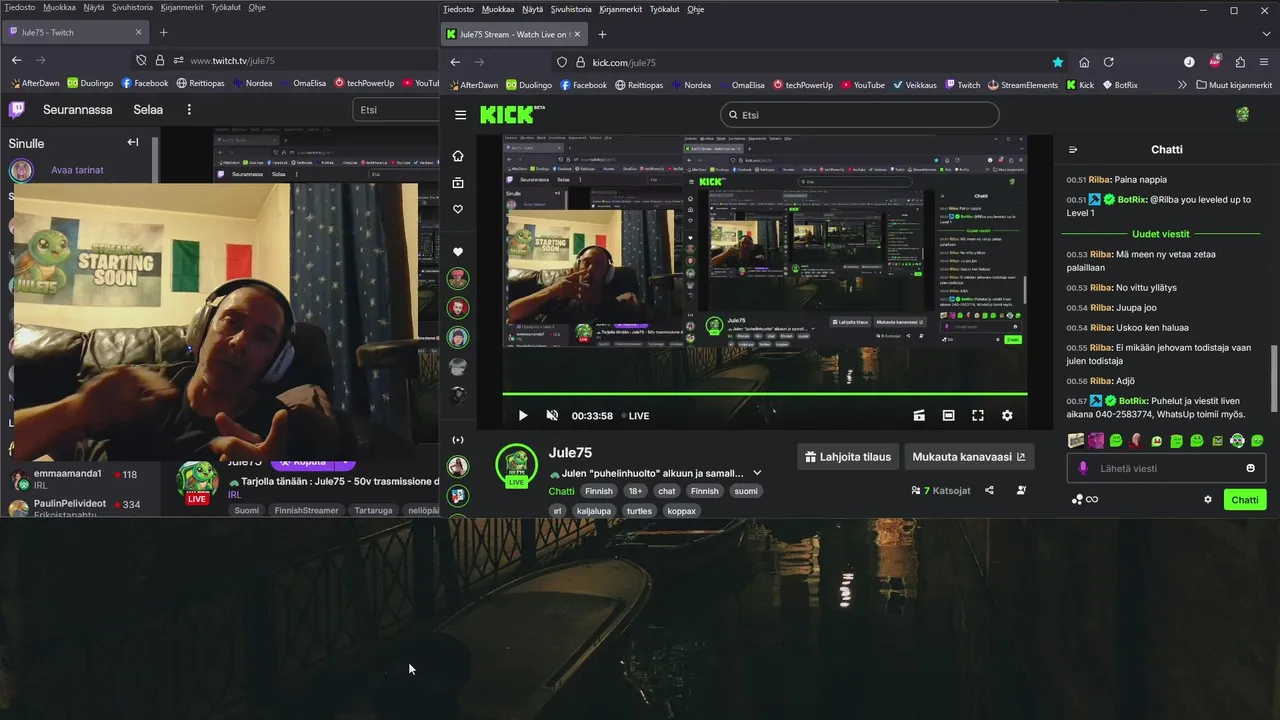The width and height of the screenshot is (1280, 720).
Task: Collapse the Kick Chatti panel
Action: (x=1073, y=150)
